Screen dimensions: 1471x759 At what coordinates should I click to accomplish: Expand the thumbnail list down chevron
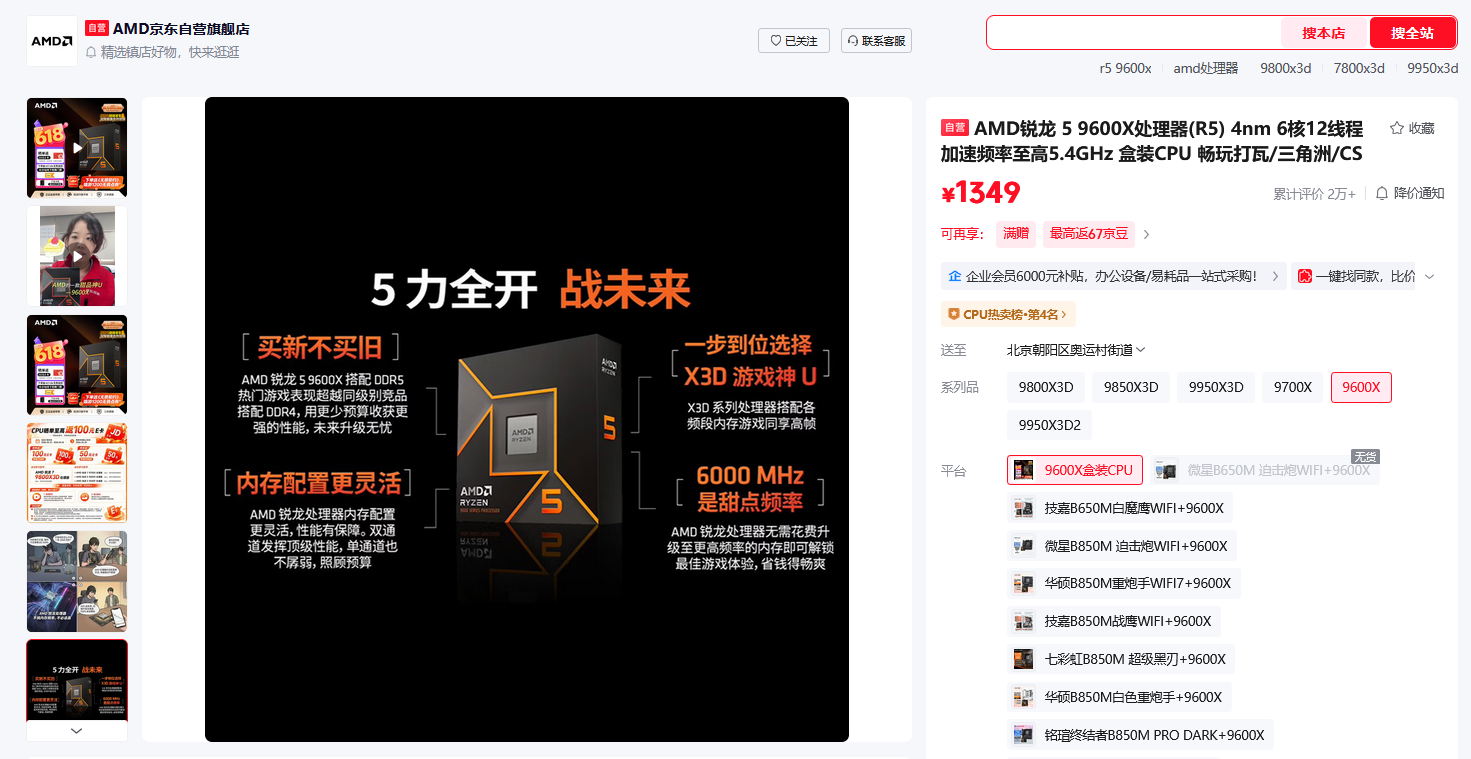(77, 730)
